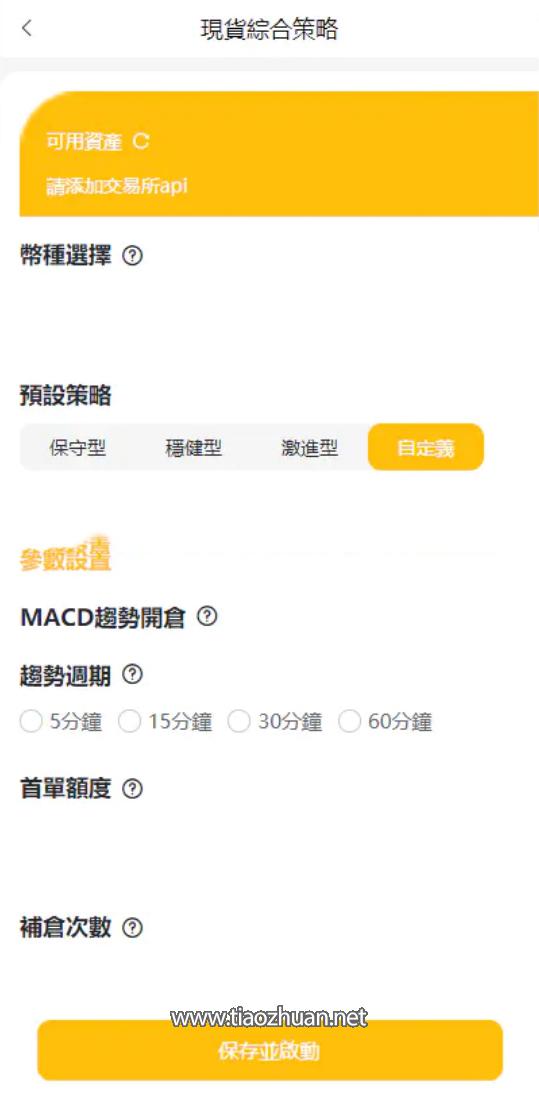The image size is (539, 1100).
Task: Show help for 補倉次數
Action: click(x=133, y=928)
